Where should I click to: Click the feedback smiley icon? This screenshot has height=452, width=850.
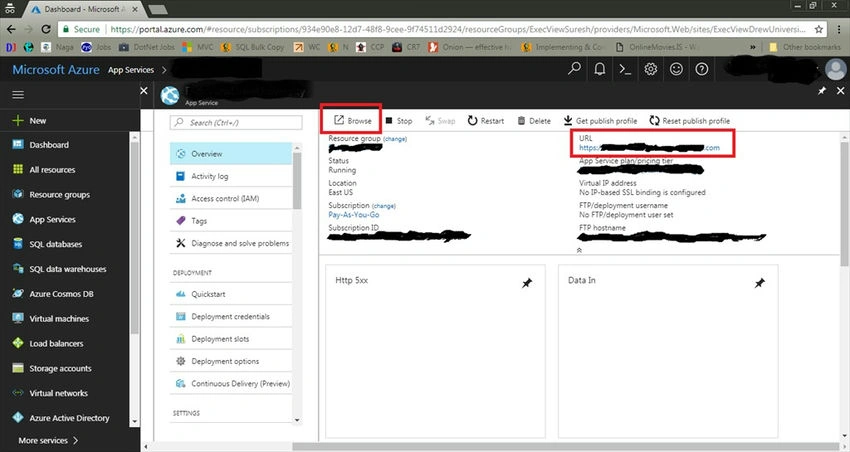[x=676, y=69]
